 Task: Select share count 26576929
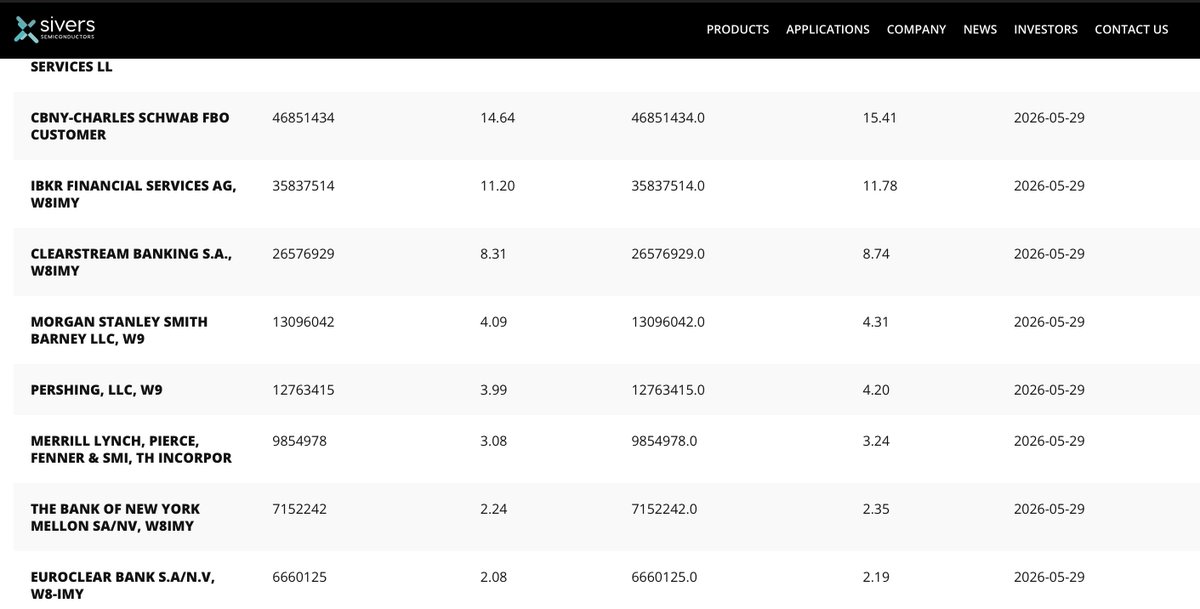pyautogui.click(x=303, y=254)
